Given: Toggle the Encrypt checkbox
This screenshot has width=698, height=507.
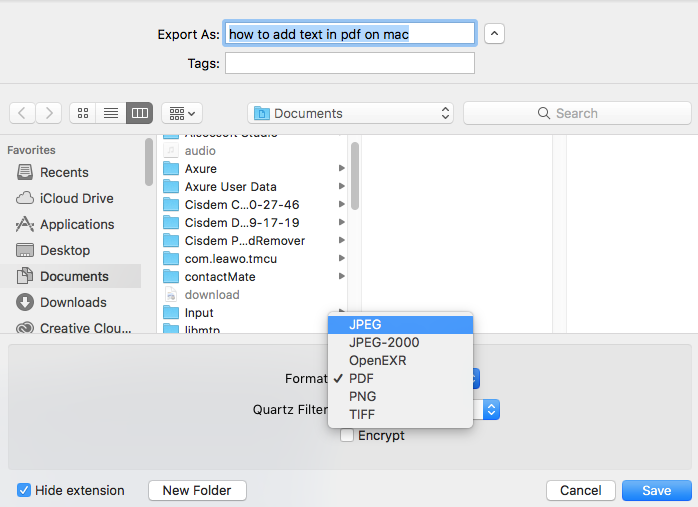Looking at the screenshot, I should coord(347,435).
